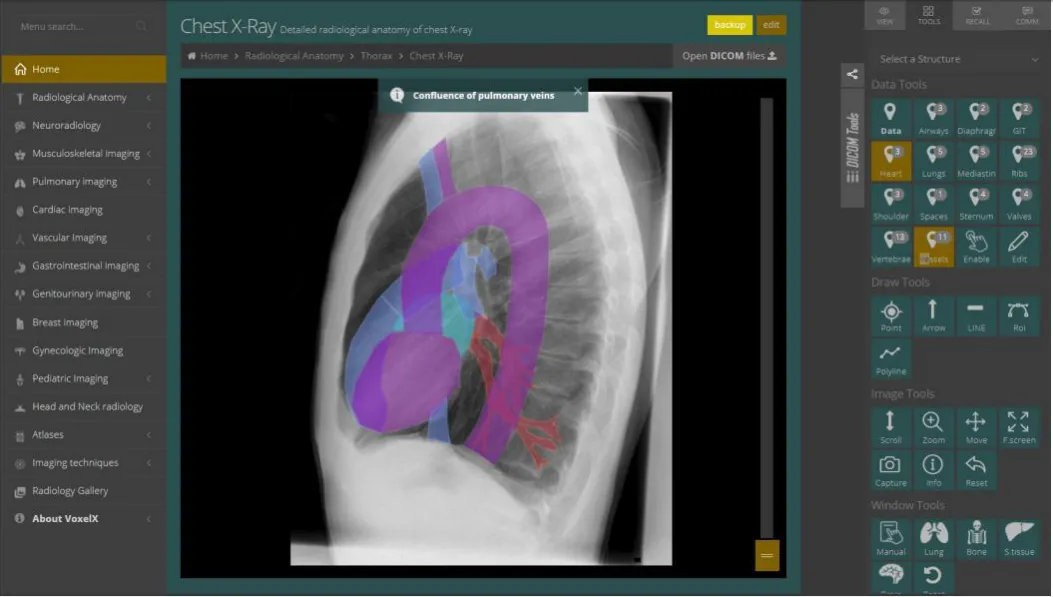Toggle the Spaces structure group
This screenshot has height=597, width=1053.
click(933, 204)
